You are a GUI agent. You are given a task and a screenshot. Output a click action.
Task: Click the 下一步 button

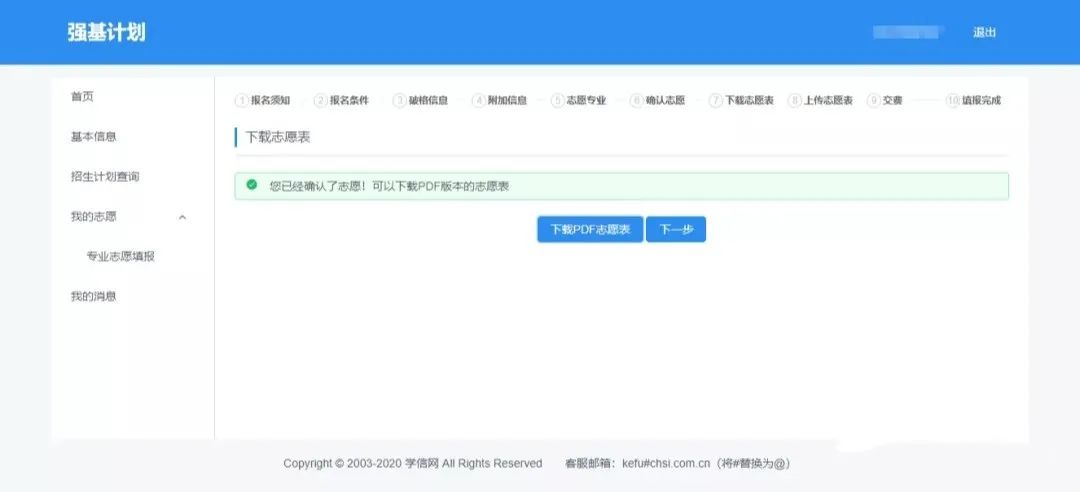tap(676, 229)
